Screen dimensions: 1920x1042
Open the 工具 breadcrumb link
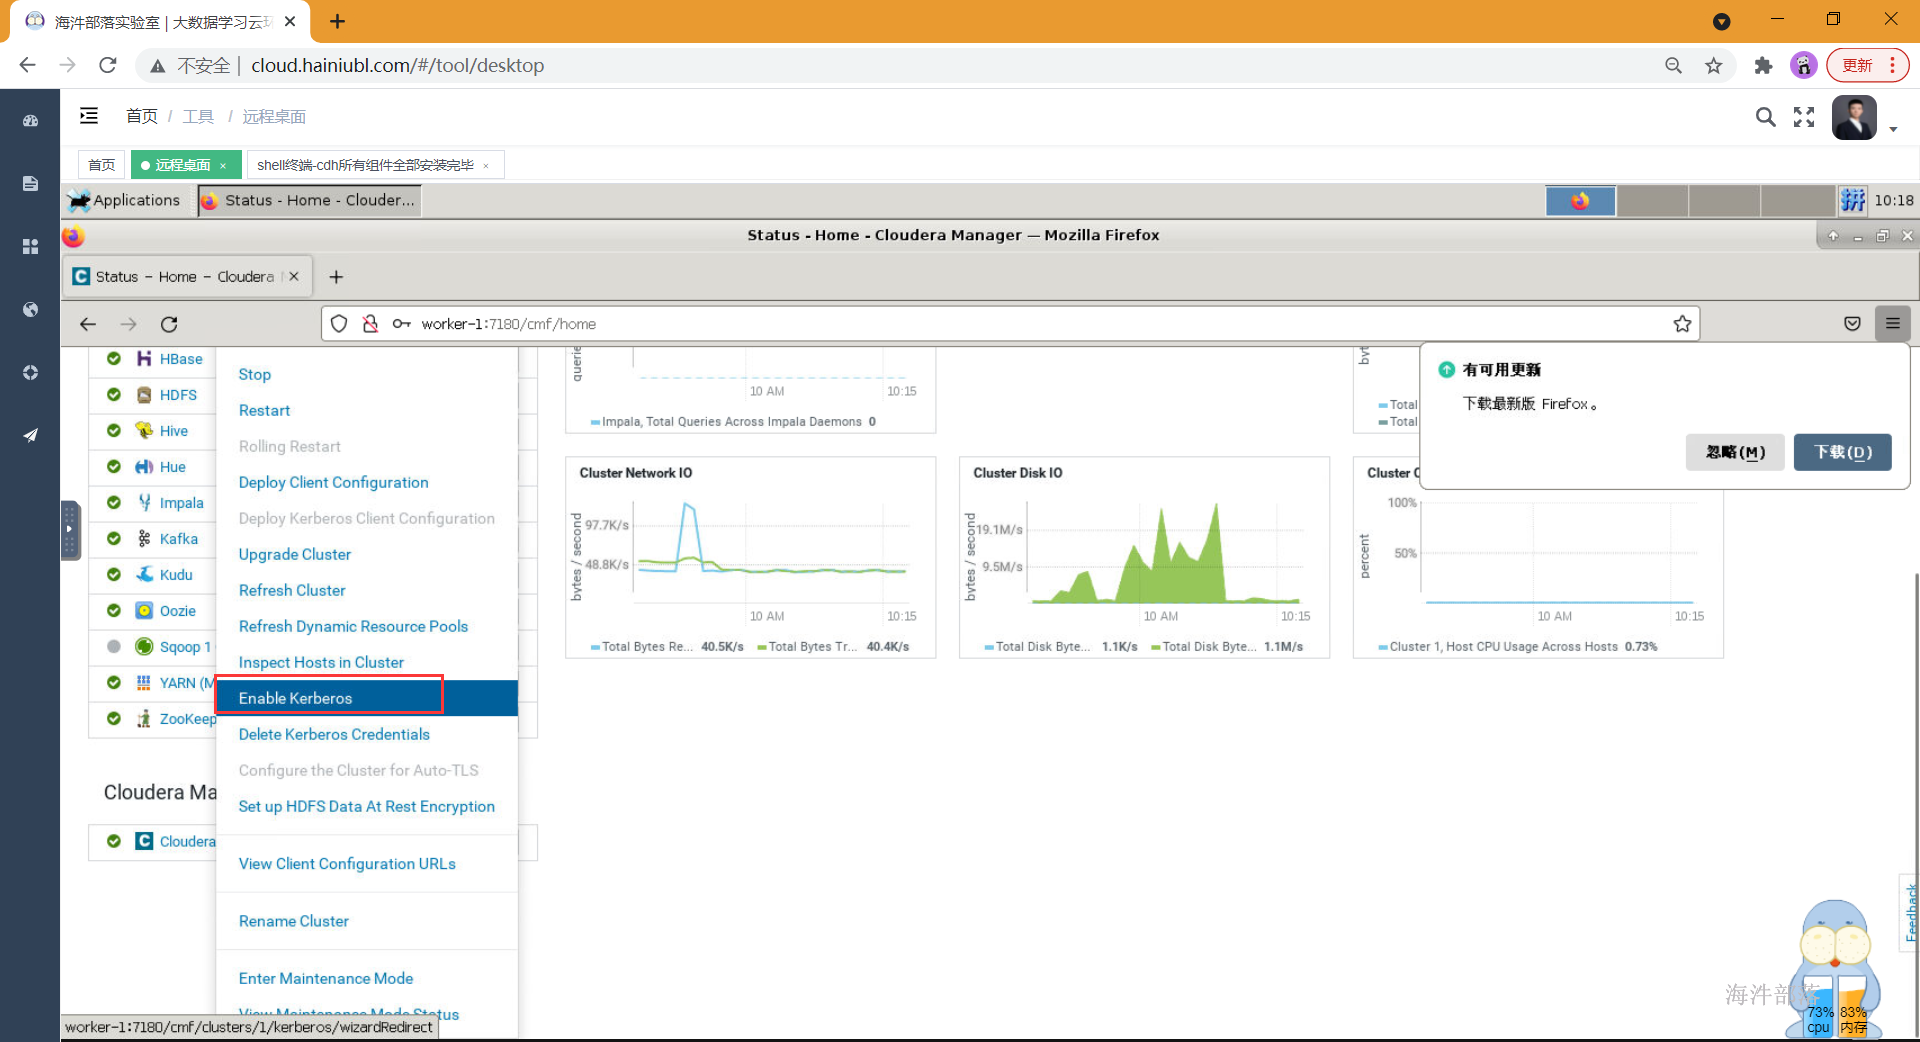[198, 116]
